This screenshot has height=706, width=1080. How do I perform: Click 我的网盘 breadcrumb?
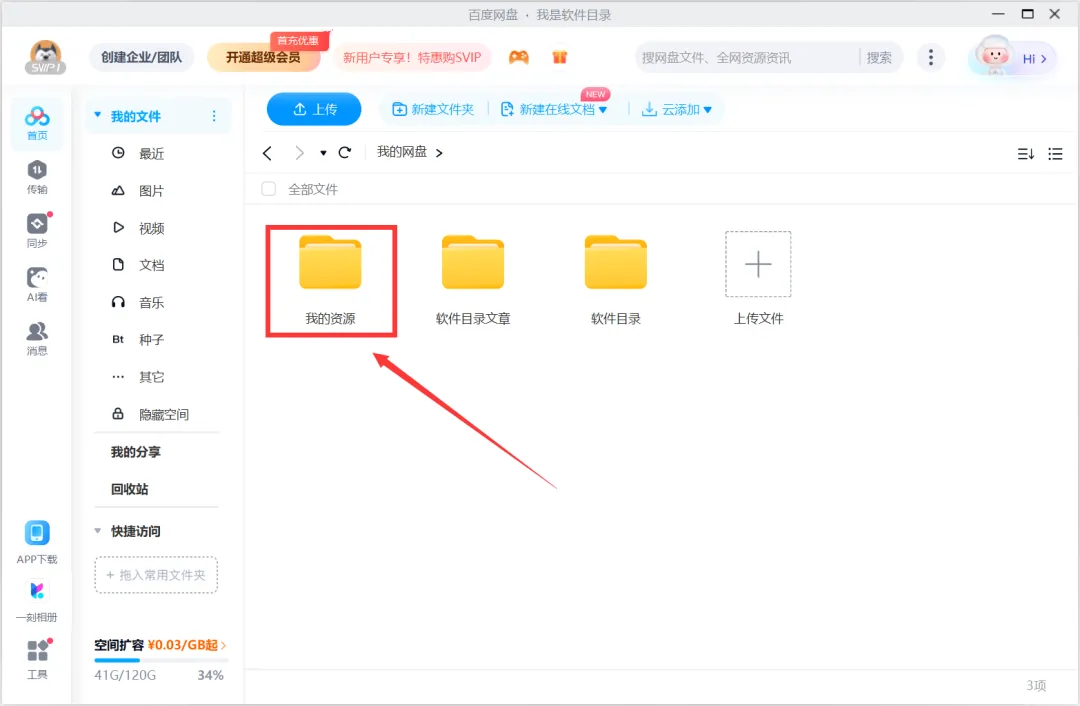pyautogui.click(x=402, y=152)
